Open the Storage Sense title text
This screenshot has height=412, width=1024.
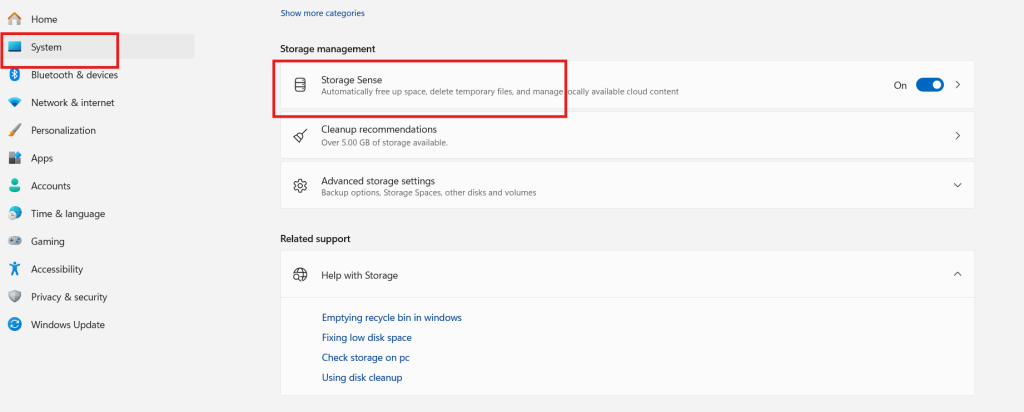point(351,80)
